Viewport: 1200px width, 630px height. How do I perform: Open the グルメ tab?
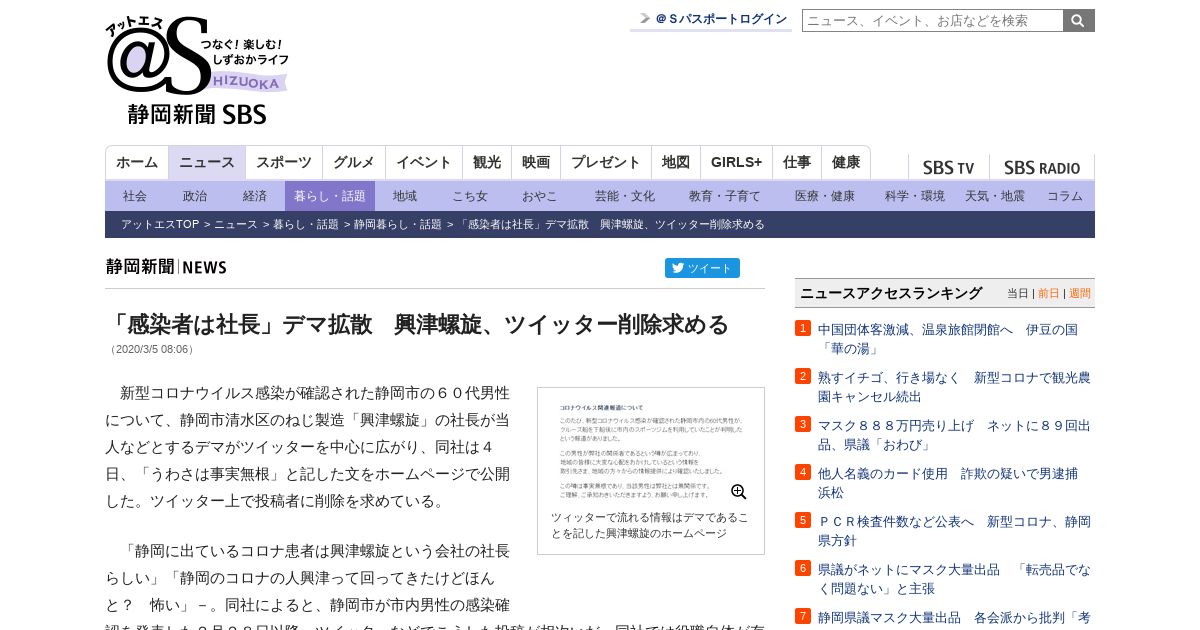coord(354,163)
